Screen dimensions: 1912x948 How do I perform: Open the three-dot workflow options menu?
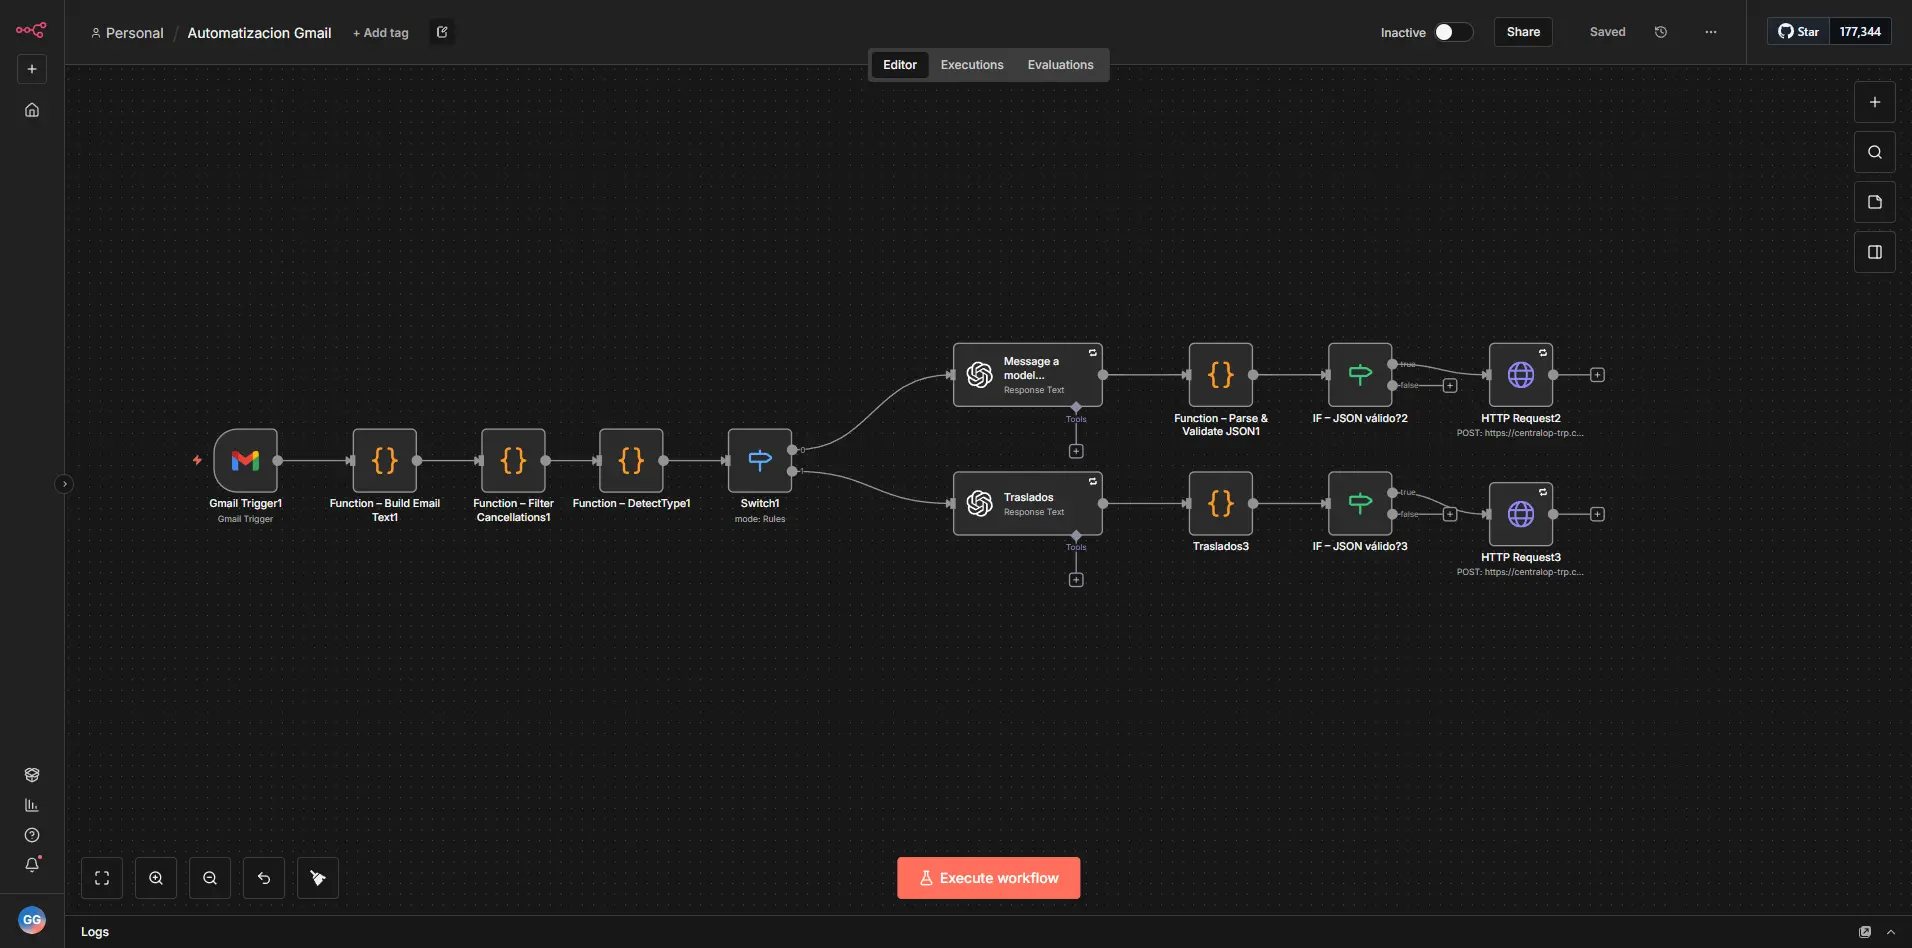pos(1710,32)
